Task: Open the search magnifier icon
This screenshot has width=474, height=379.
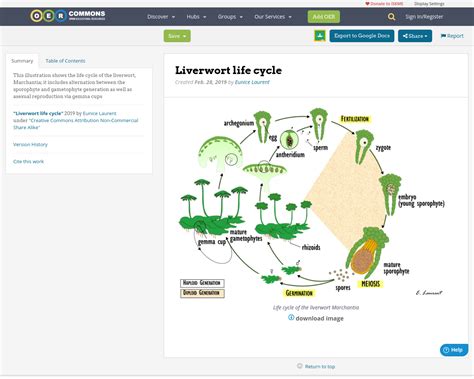Action: point(392,17)
